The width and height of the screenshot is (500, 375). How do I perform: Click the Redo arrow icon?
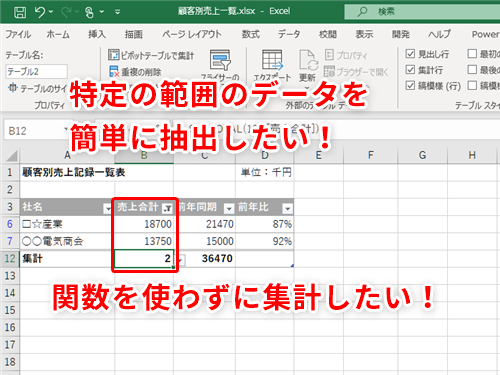click(66, 12)
